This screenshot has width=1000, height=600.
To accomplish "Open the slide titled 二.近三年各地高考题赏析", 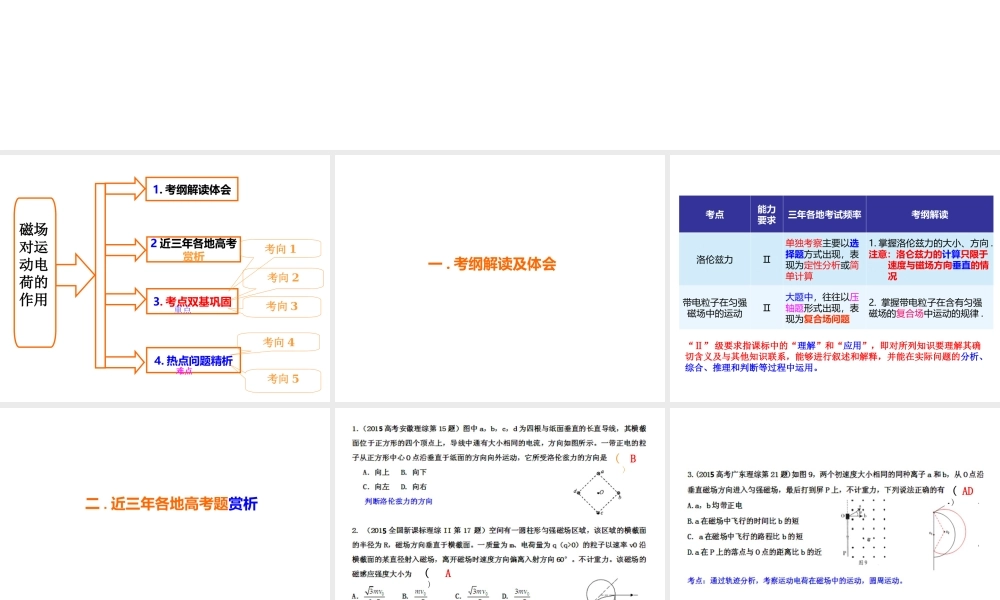I will pyautogui.click(x=165, y=504).
